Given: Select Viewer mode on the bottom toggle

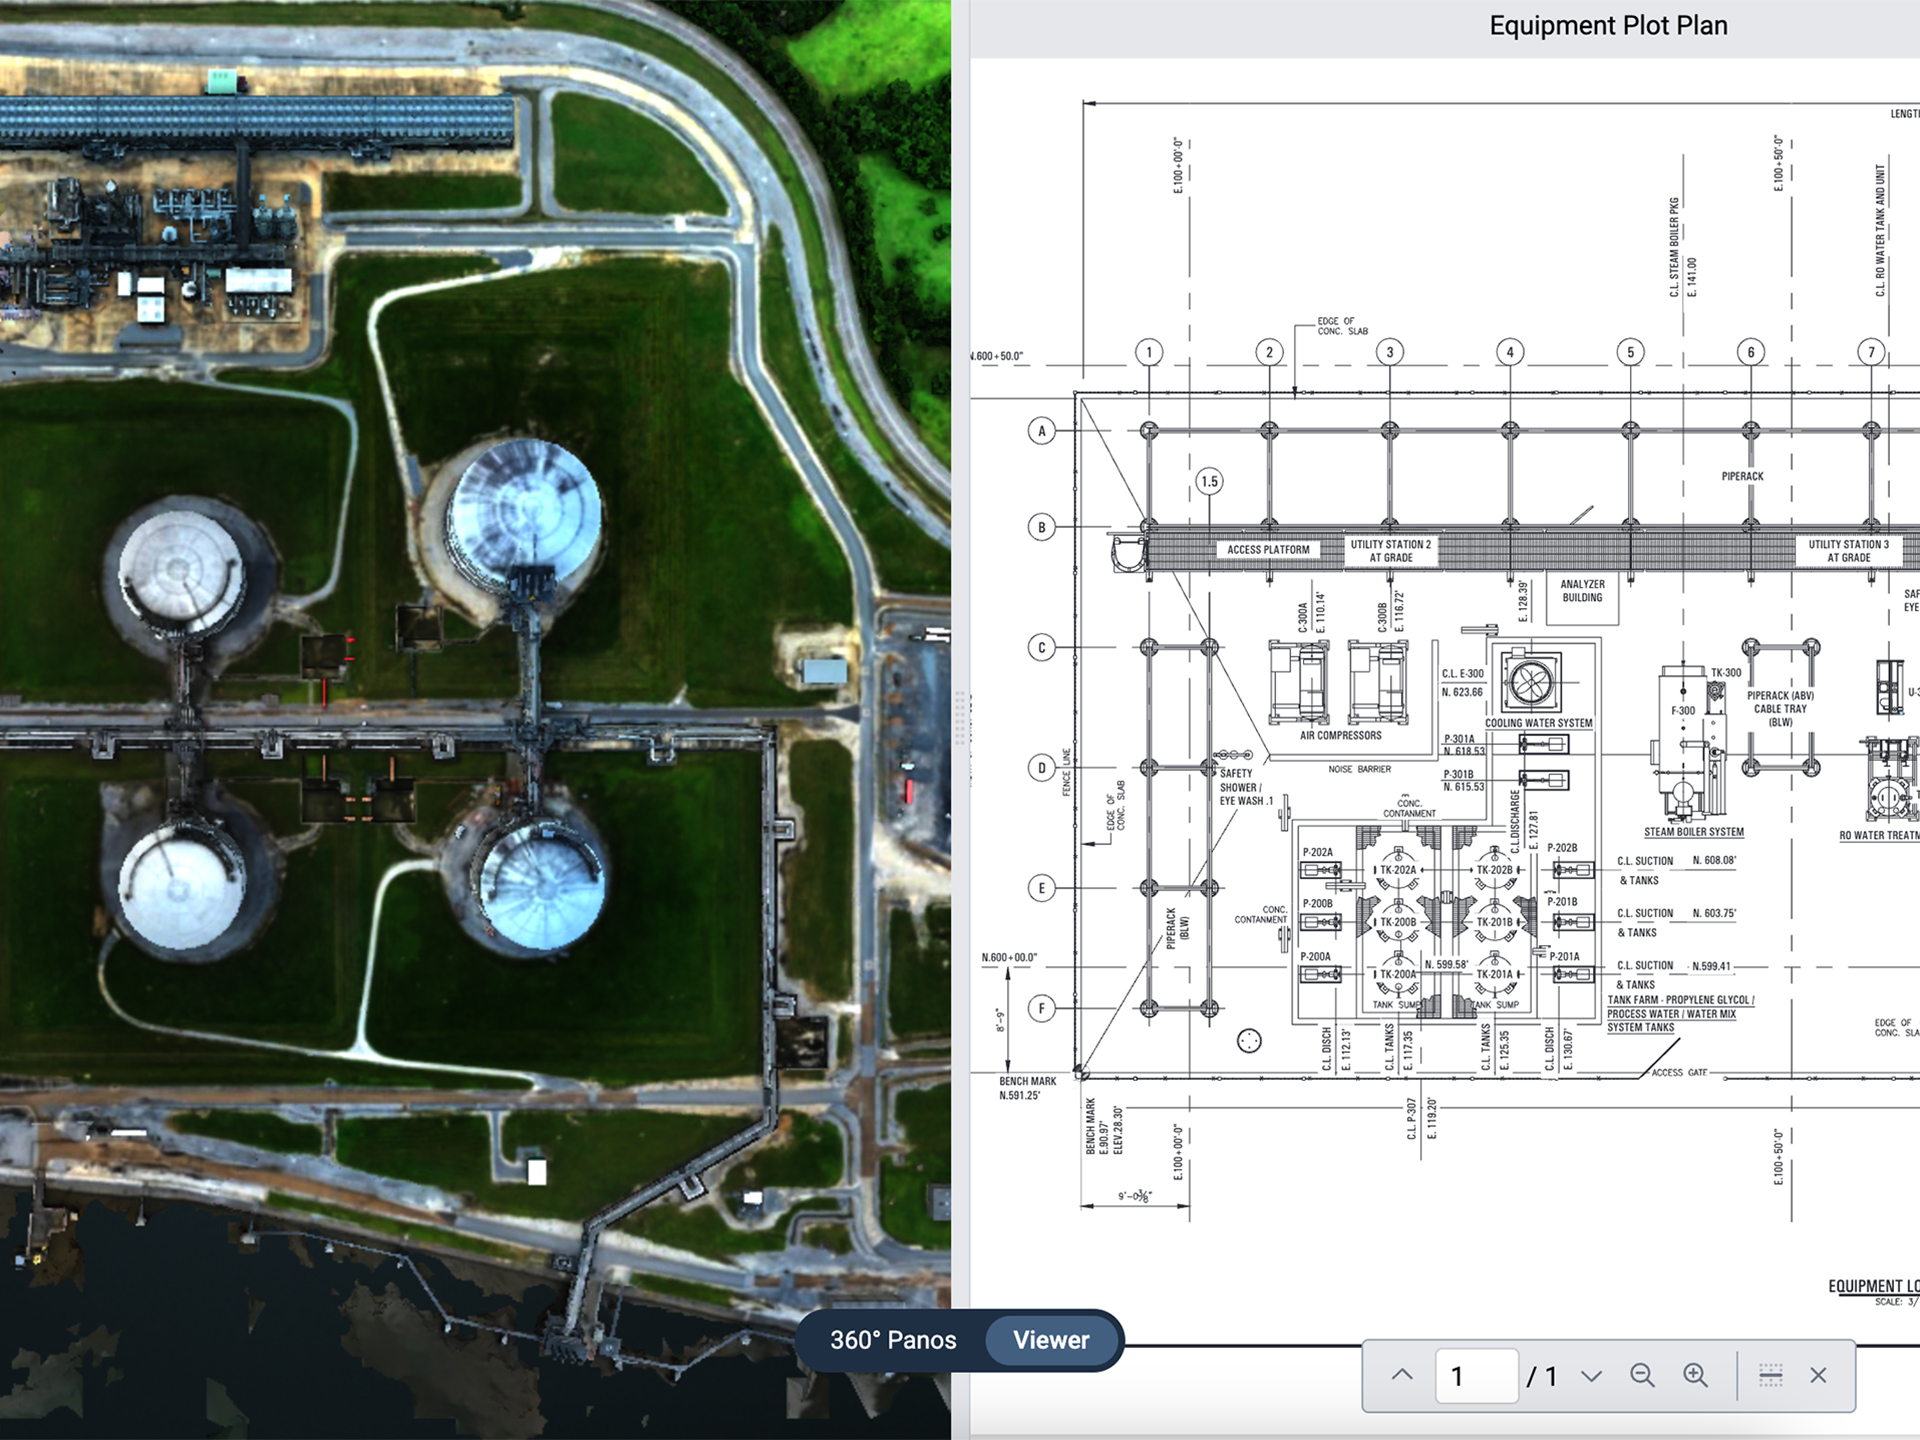Looking at the screenshot, I should click(1051, 1340).
